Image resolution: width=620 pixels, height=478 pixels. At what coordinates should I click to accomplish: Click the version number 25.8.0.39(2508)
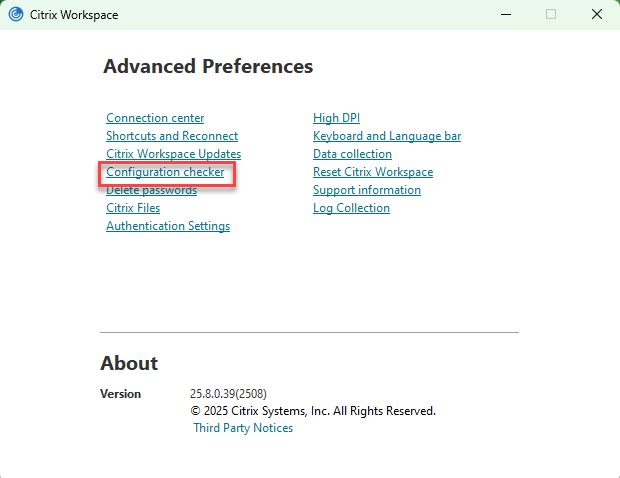tap(228, 394)
